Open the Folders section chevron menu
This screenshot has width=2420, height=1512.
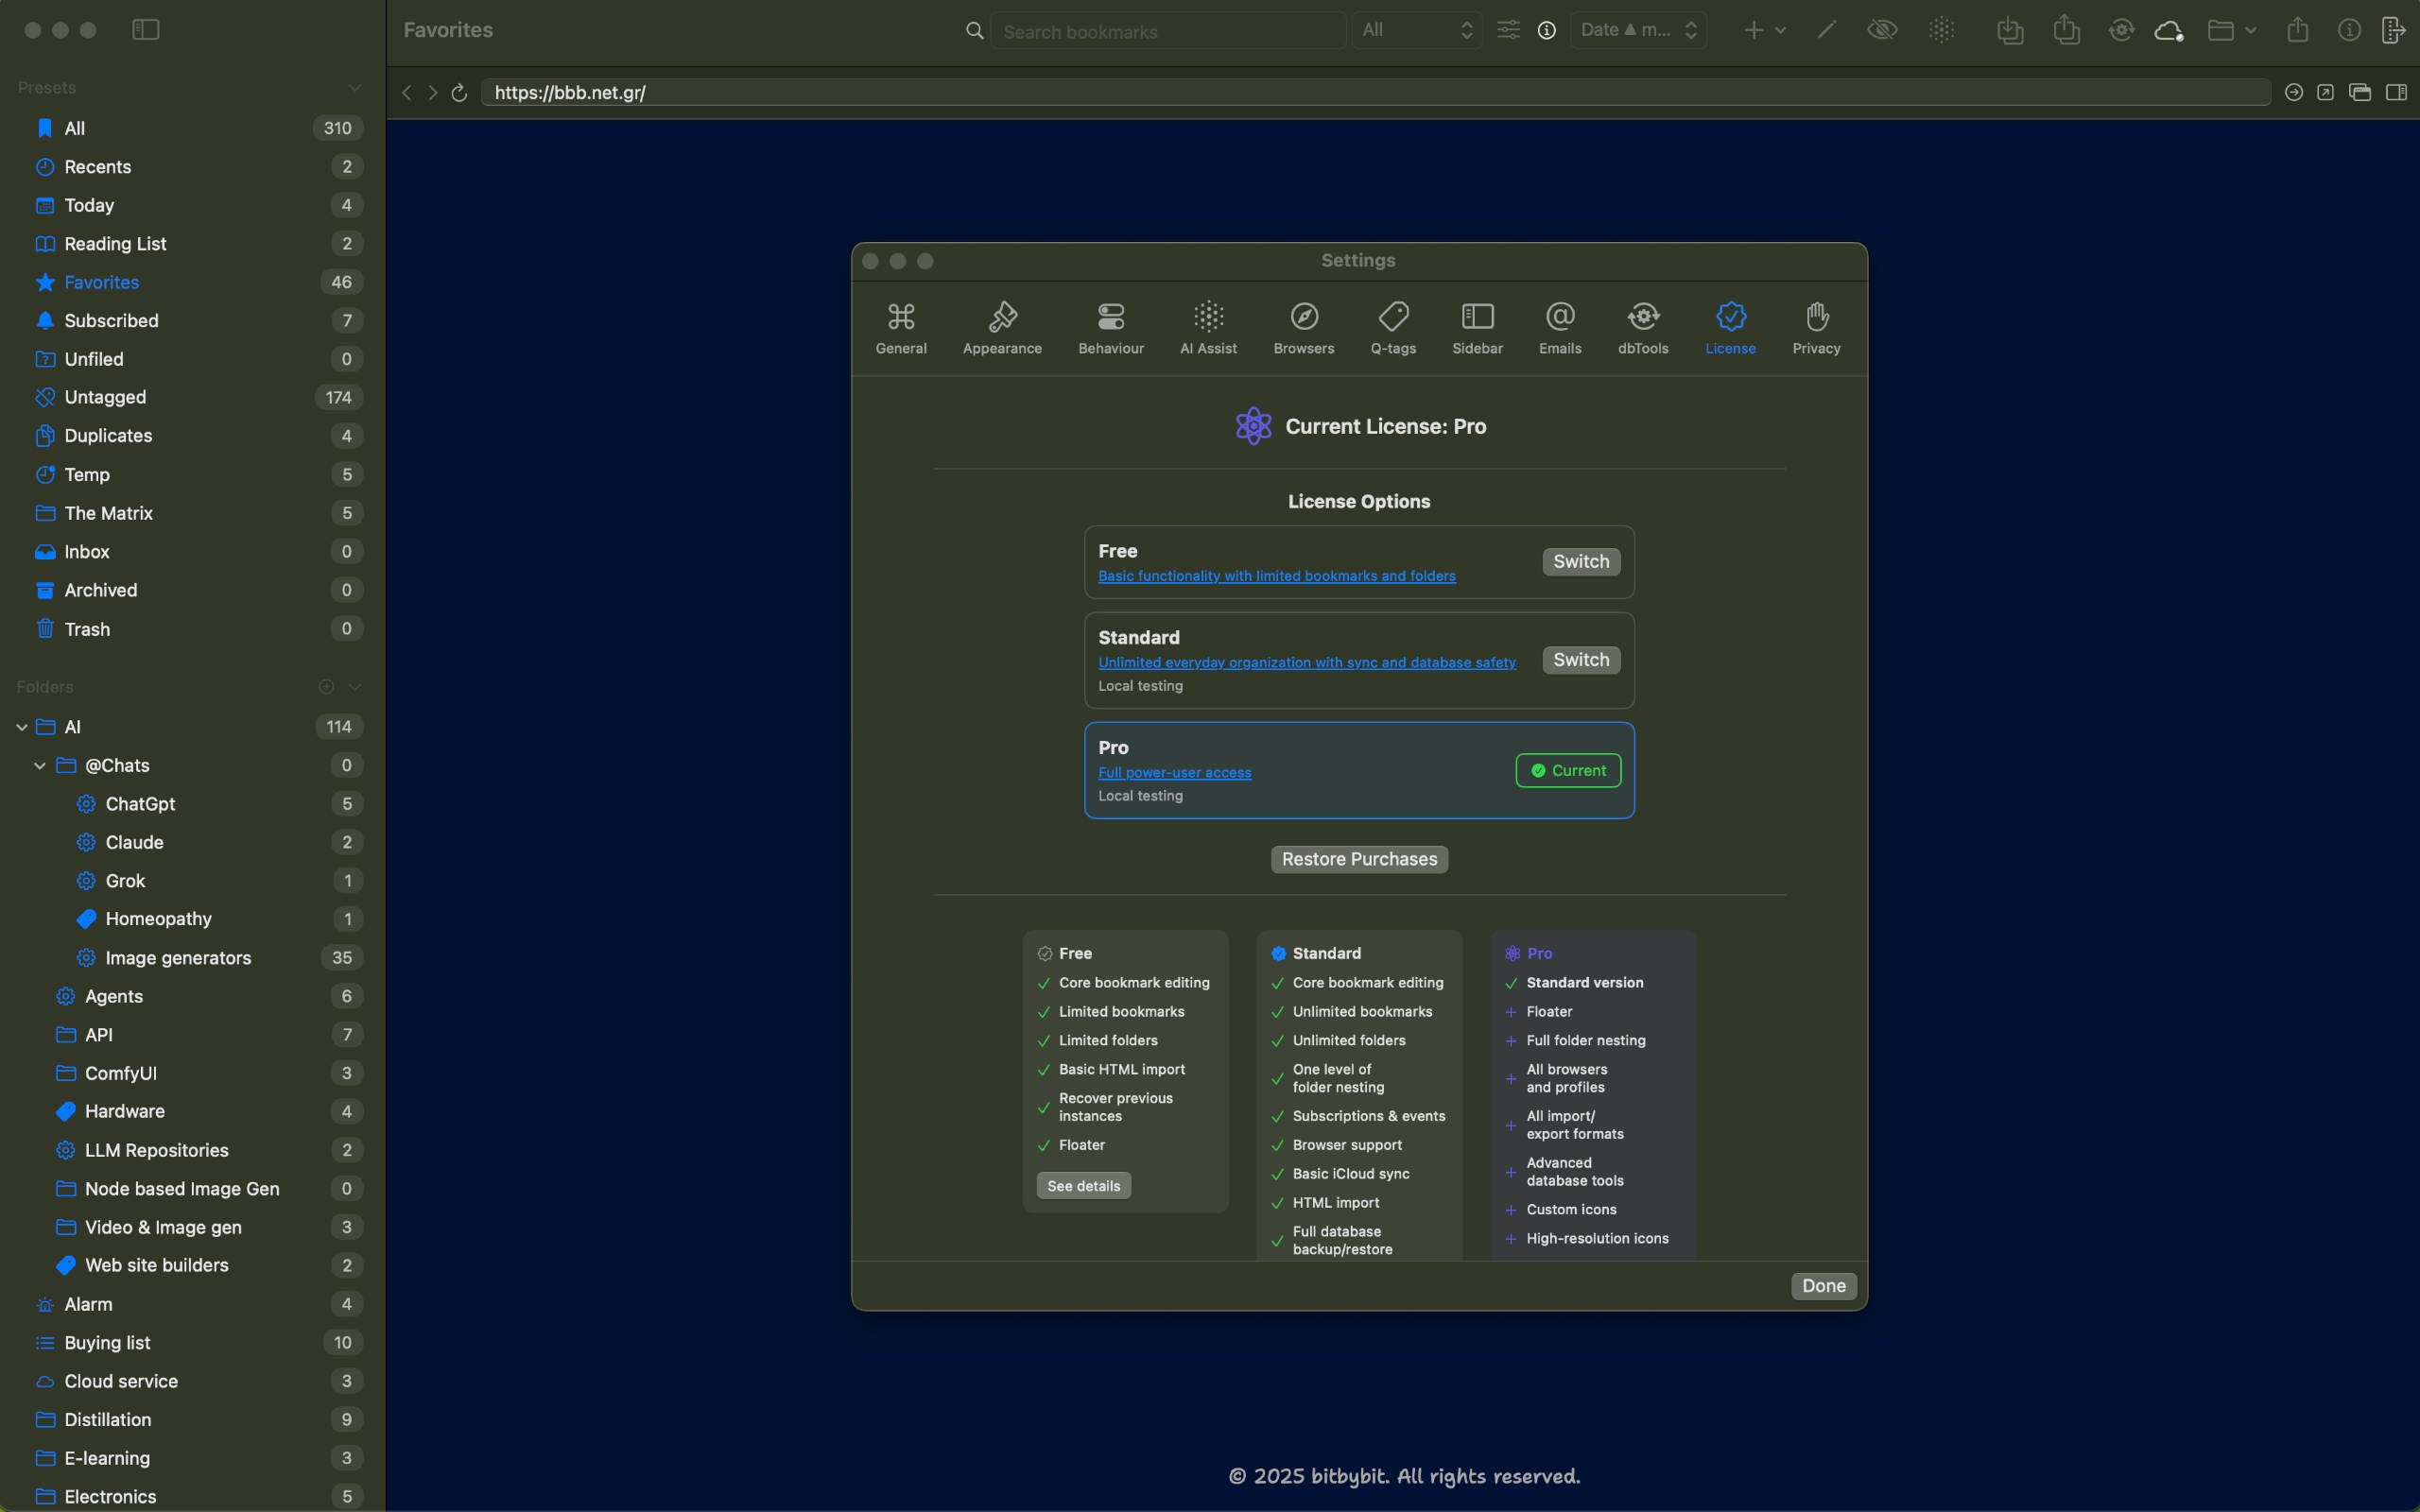coord(354,686)
